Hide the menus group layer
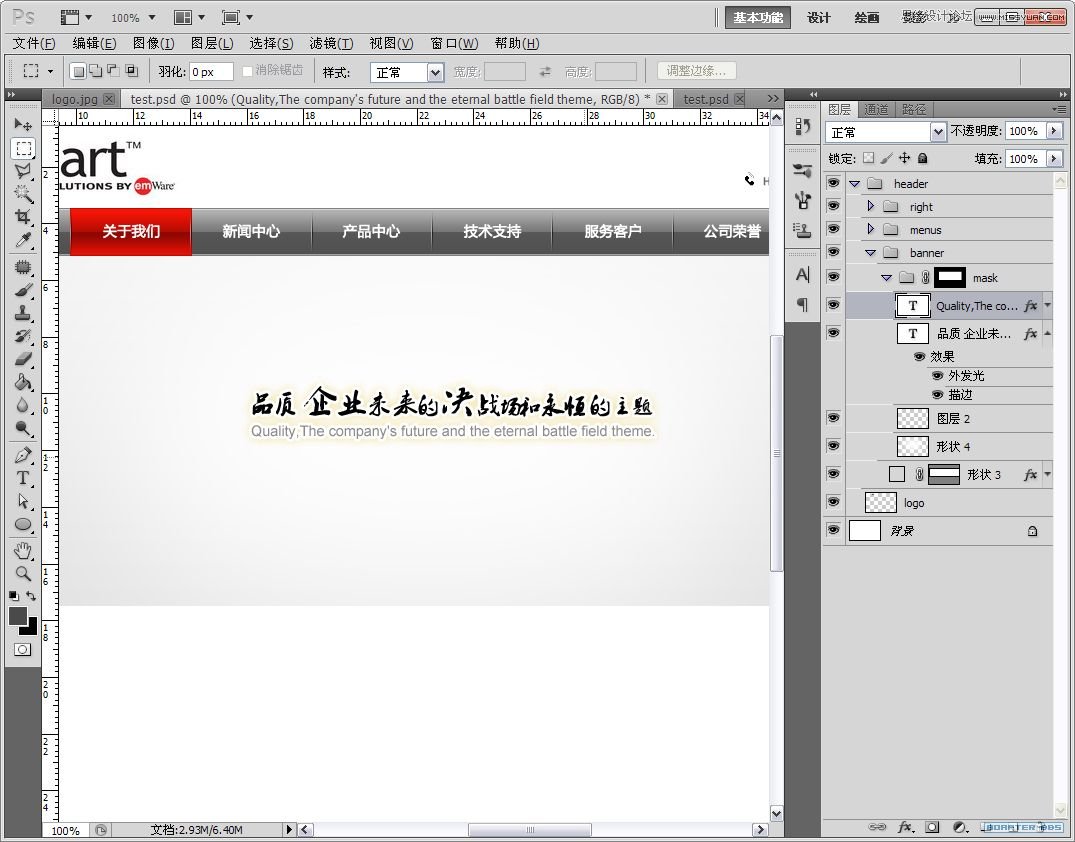The height and width of the screenshot is (842, 1075). click(833, 229)
